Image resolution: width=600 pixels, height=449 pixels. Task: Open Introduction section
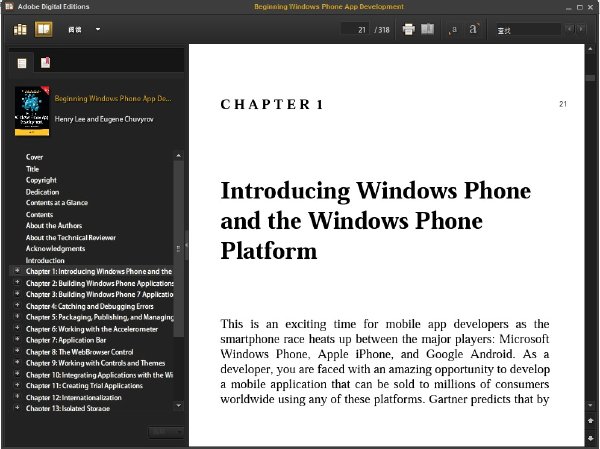(x=45, y=260)
